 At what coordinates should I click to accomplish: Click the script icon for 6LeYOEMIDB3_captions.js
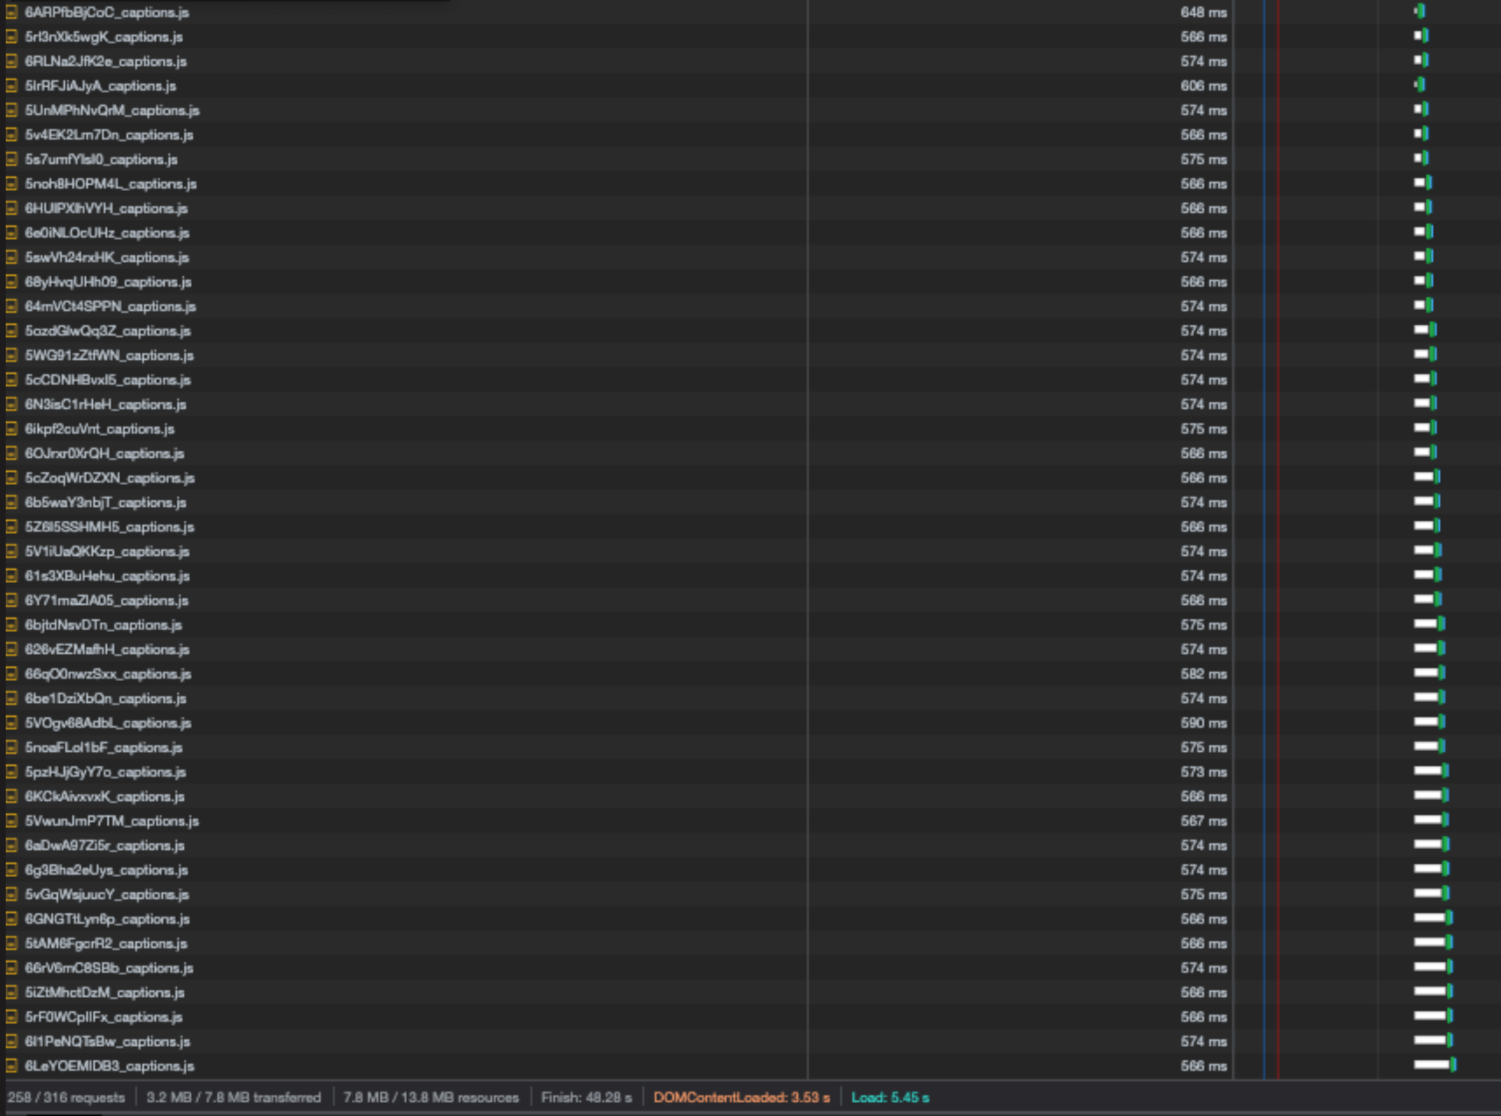tap(11, 1066)
